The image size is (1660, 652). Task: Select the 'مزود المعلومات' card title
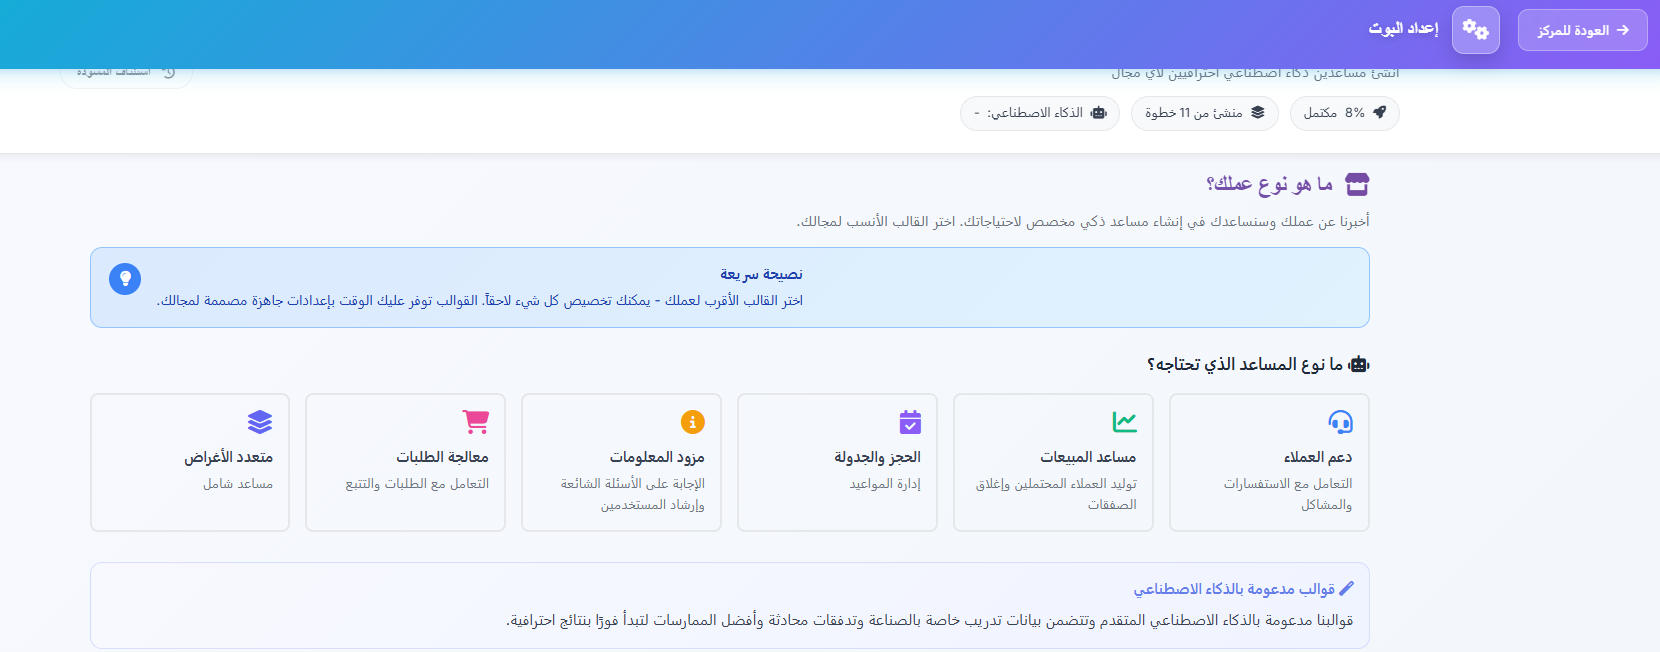[x=657, y=457]
